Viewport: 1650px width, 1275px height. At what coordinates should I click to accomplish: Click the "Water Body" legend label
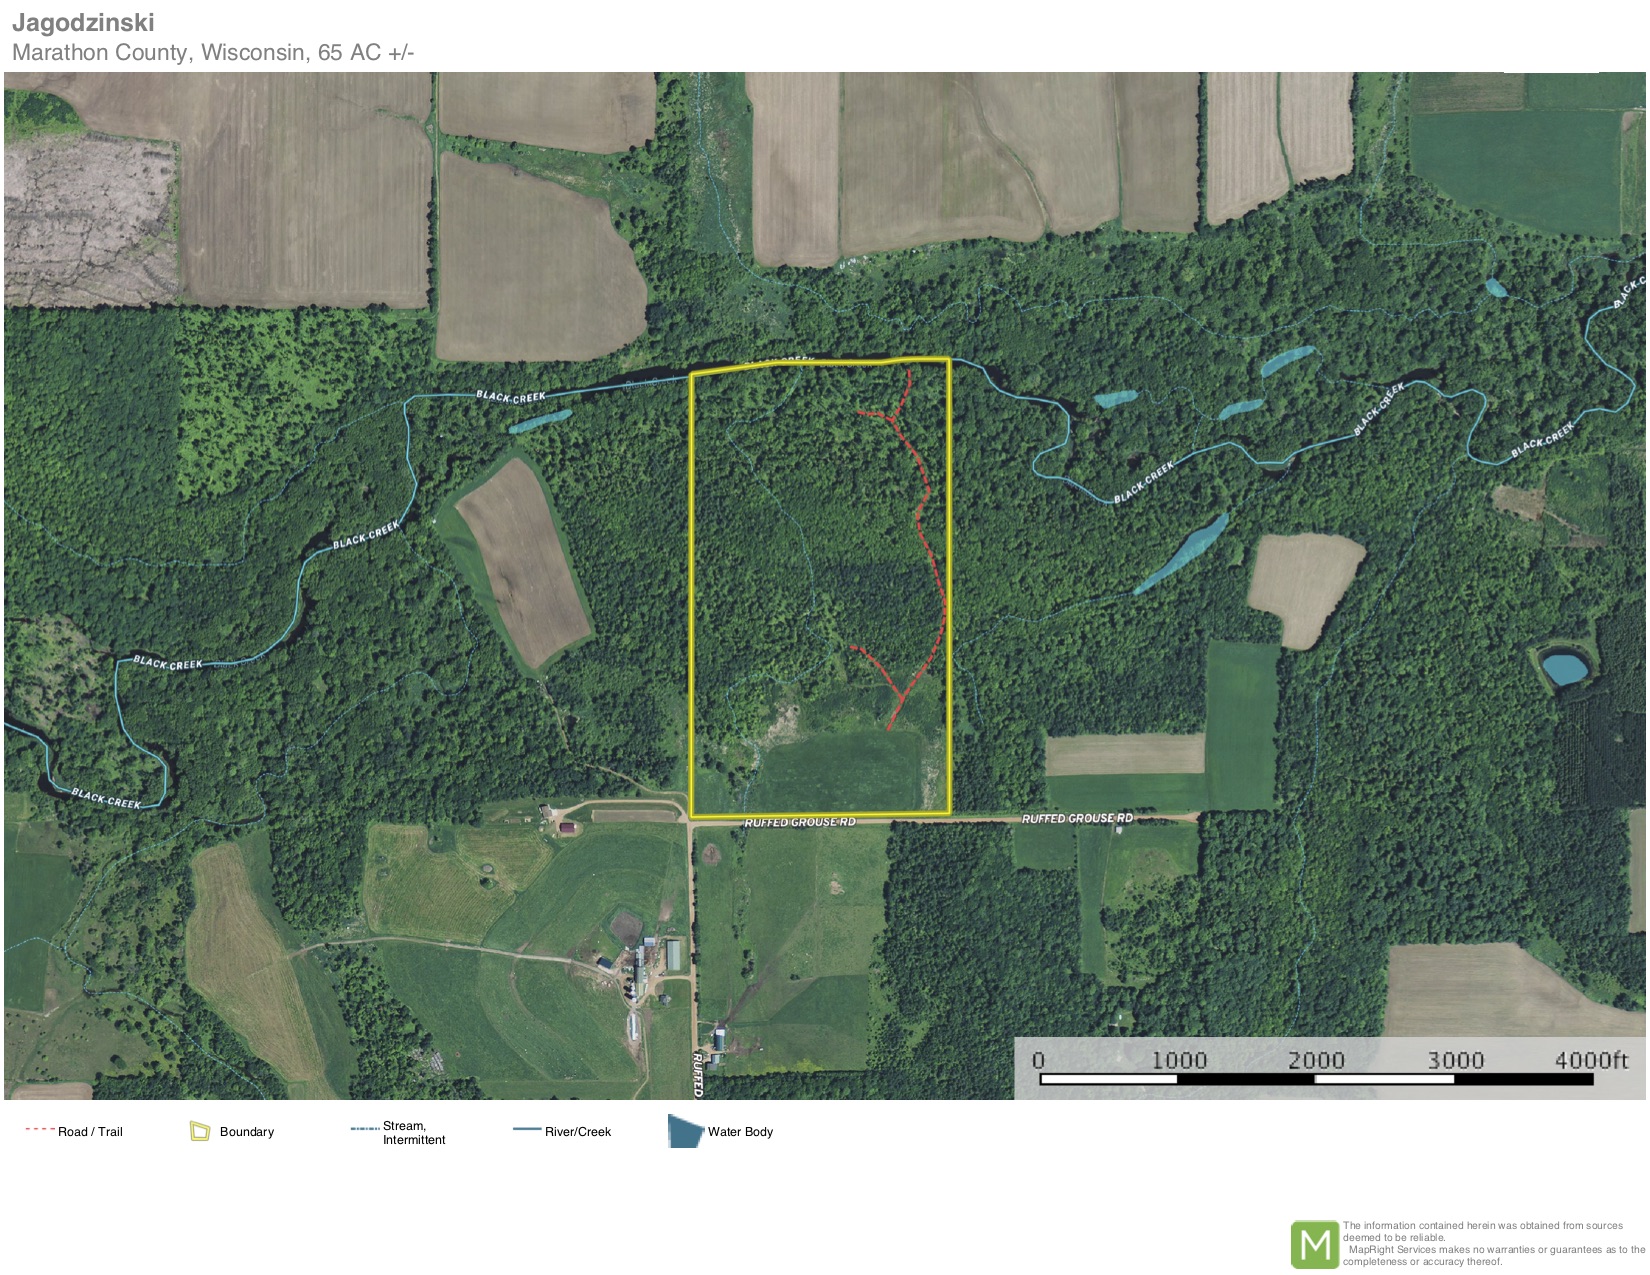coord(740,1132)
